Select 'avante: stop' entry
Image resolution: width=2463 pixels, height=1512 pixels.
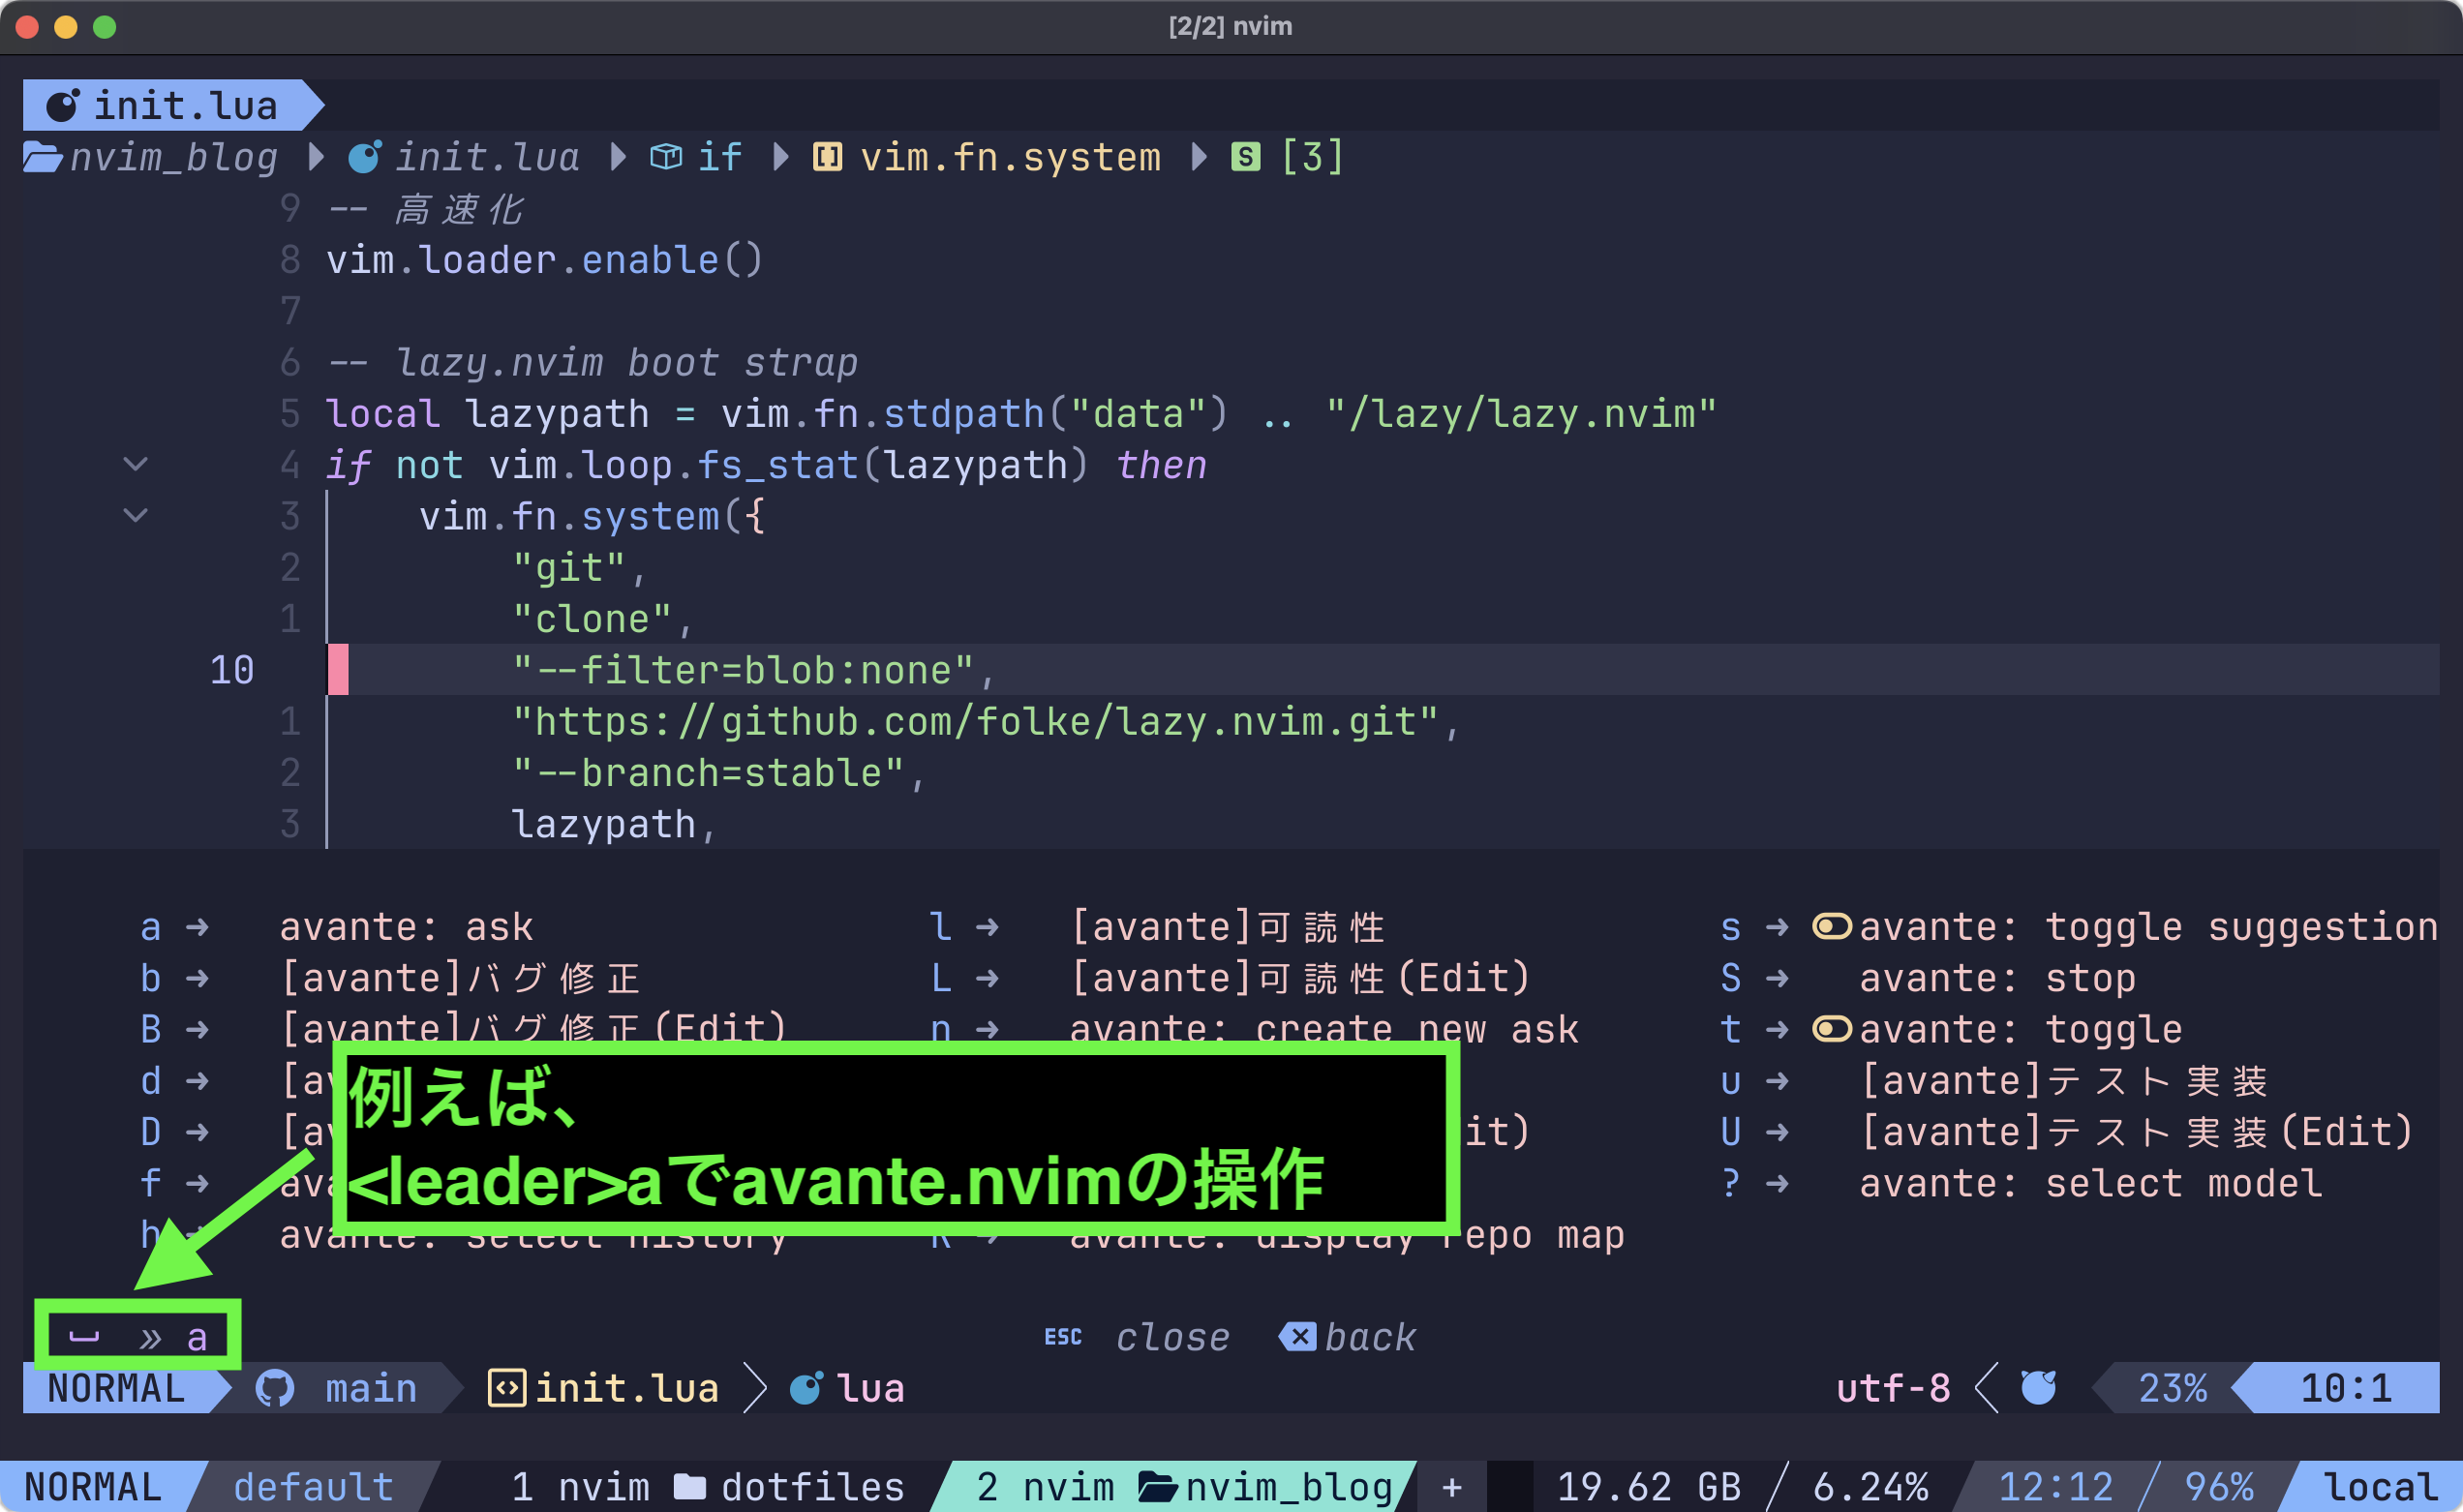[1997, 978]
